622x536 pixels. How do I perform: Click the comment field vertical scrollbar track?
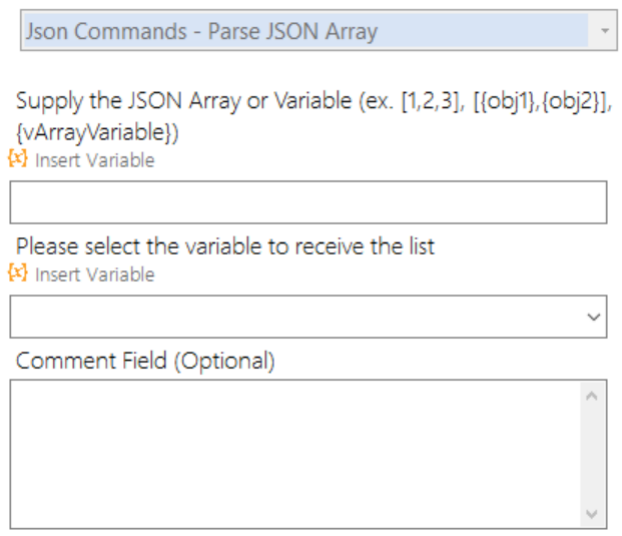590,455
